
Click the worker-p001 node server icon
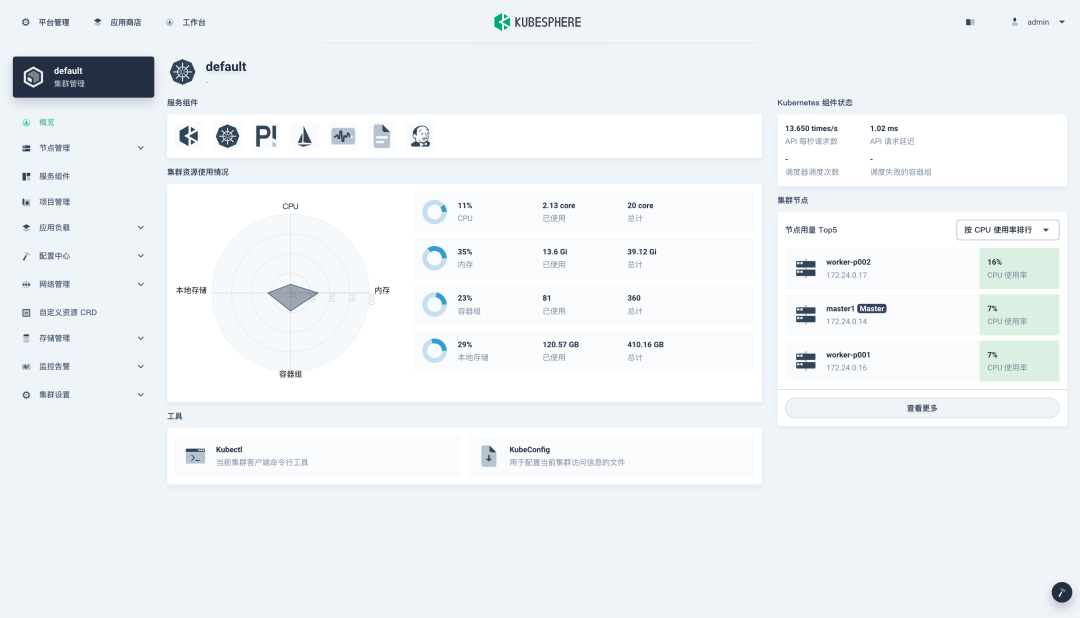tap(805, 360)
